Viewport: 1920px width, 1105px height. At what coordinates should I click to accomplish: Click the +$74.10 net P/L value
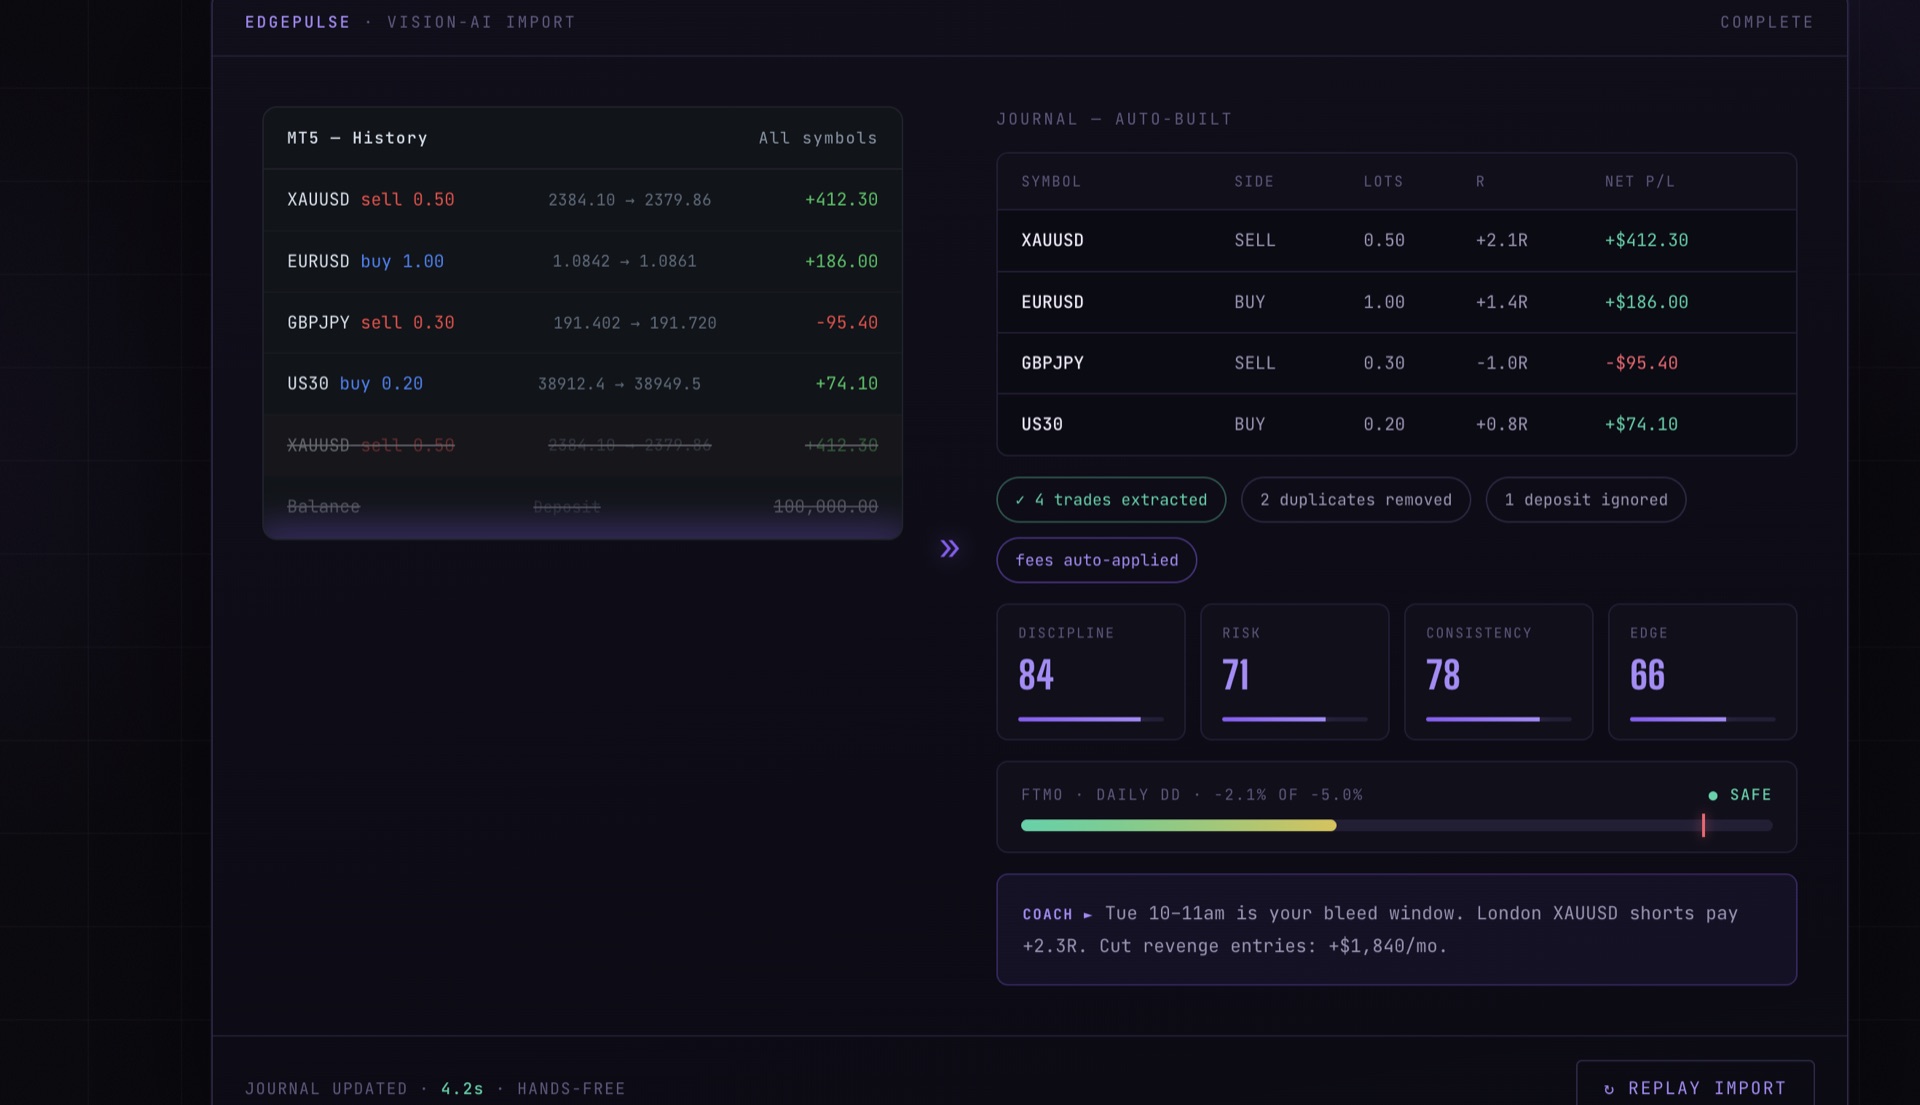click(x=1641, y=424)
